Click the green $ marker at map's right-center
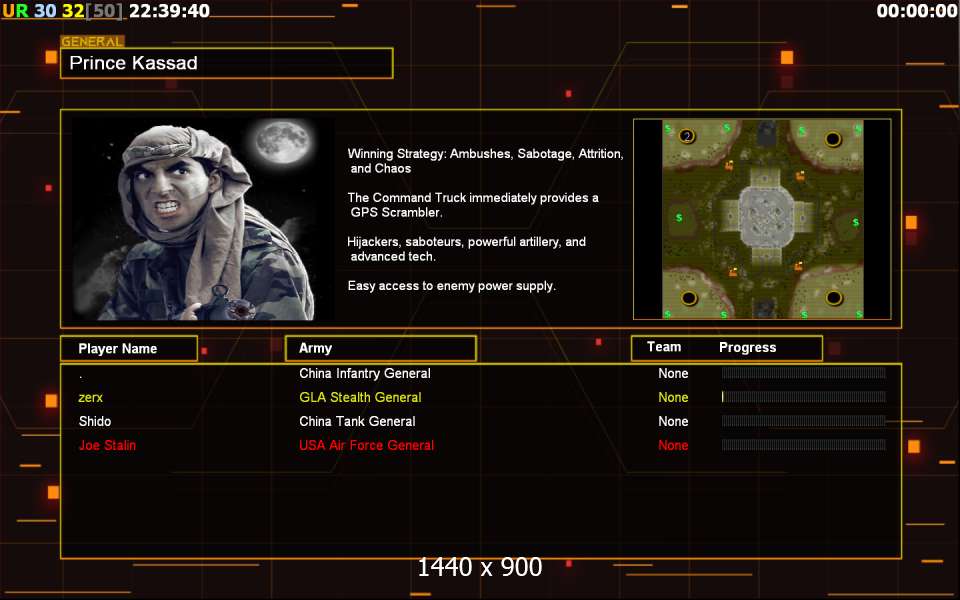960x600 pixels. (x=855, y=222)
